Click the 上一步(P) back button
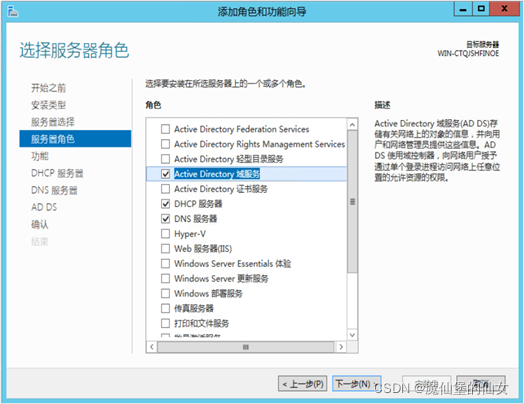 pyautogui.click(x=302, y=384)
